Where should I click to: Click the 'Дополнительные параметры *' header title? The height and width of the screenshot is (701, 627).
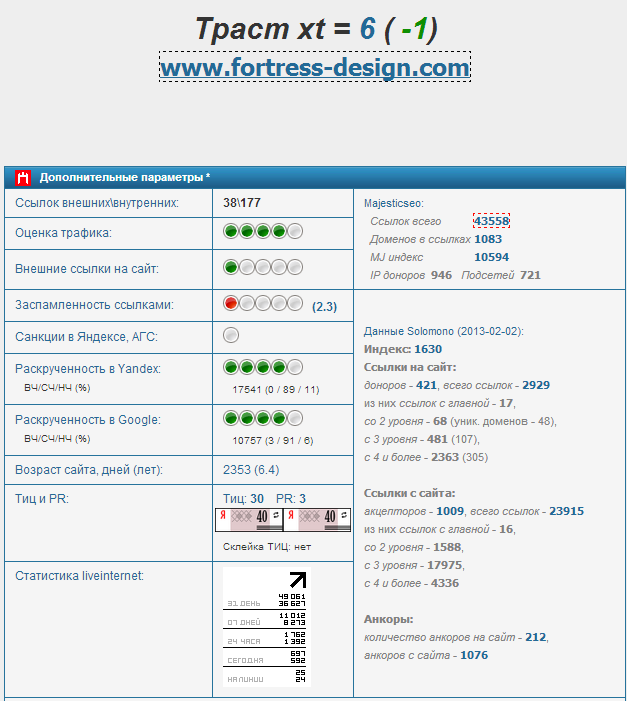click(125, 177)
